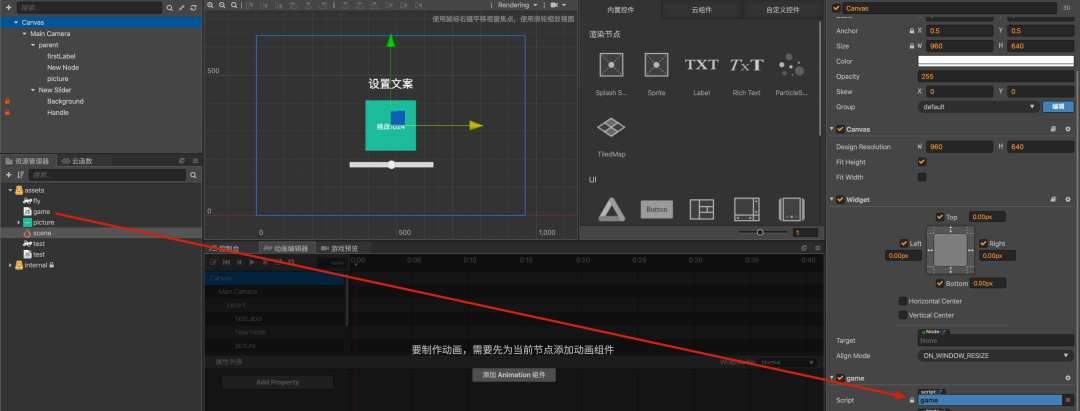Click the Color swatch field

coord(995,61)
